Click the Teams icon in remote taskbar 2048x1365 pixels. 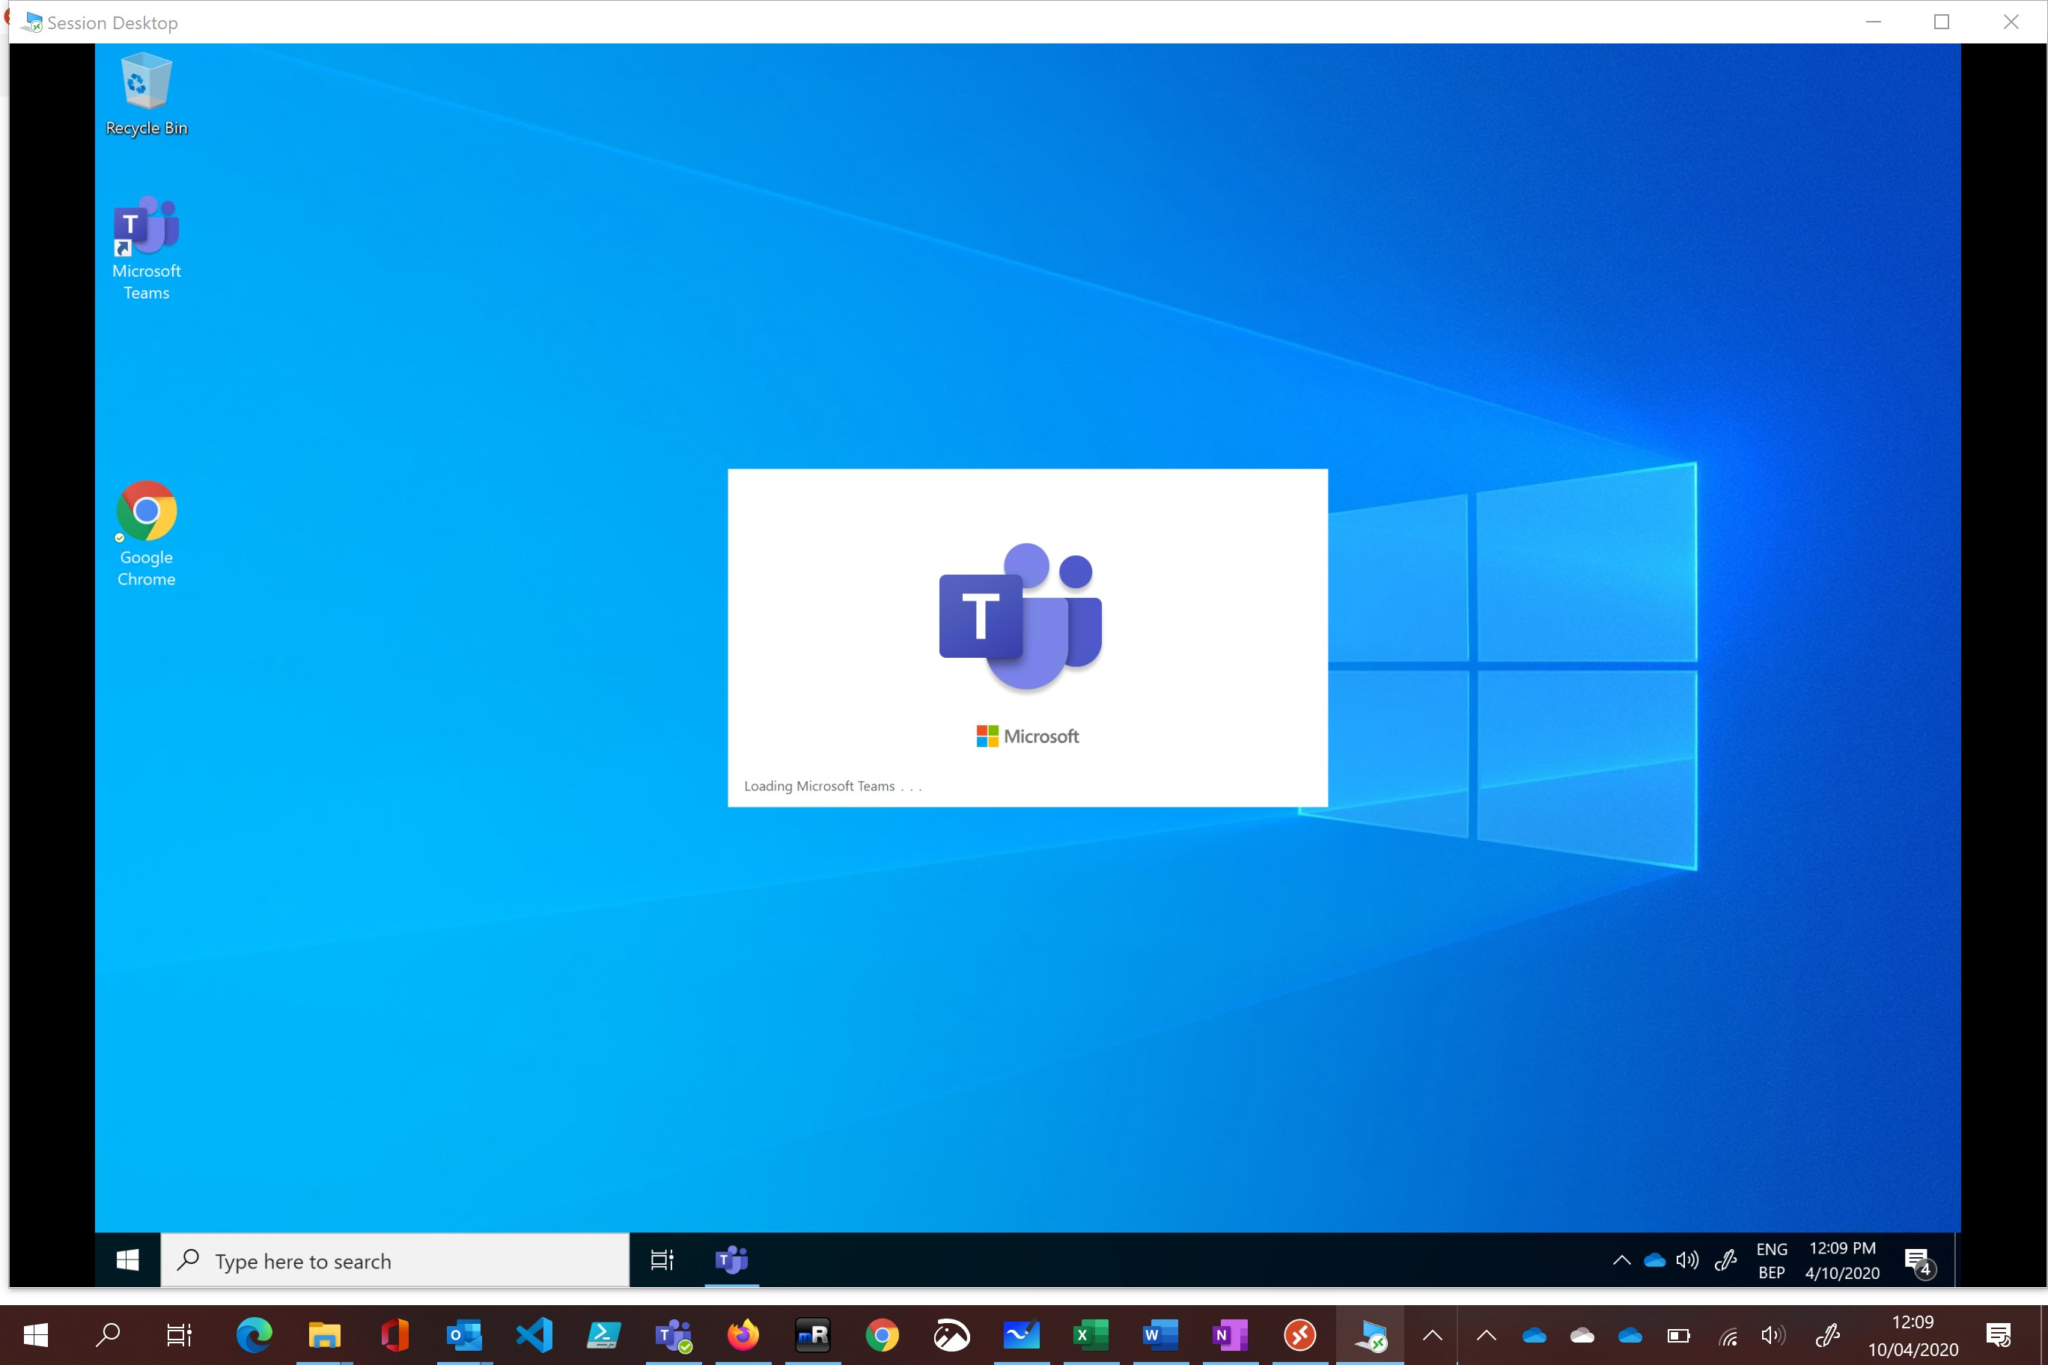coord(732,1260)
